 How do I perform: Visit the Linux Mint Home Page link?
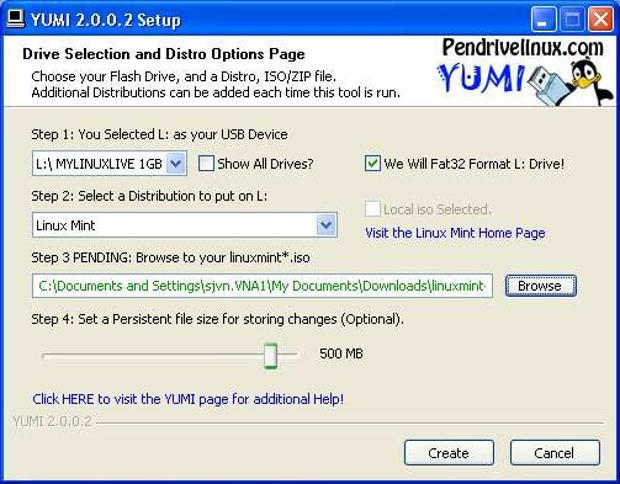(455, 233)
